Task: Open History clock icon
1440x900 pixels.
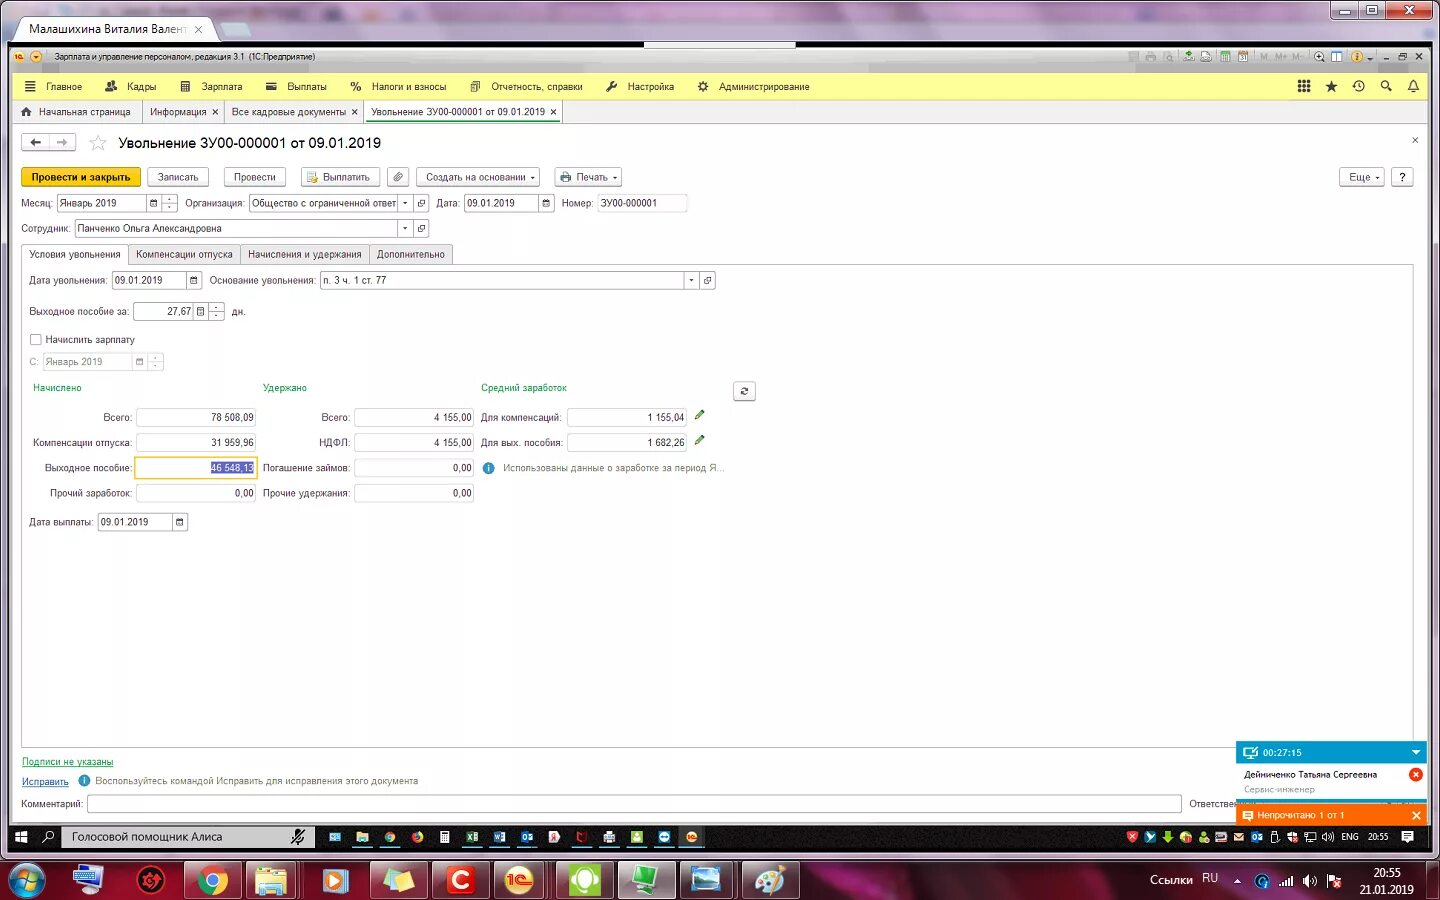Action: coord(1358,87)
